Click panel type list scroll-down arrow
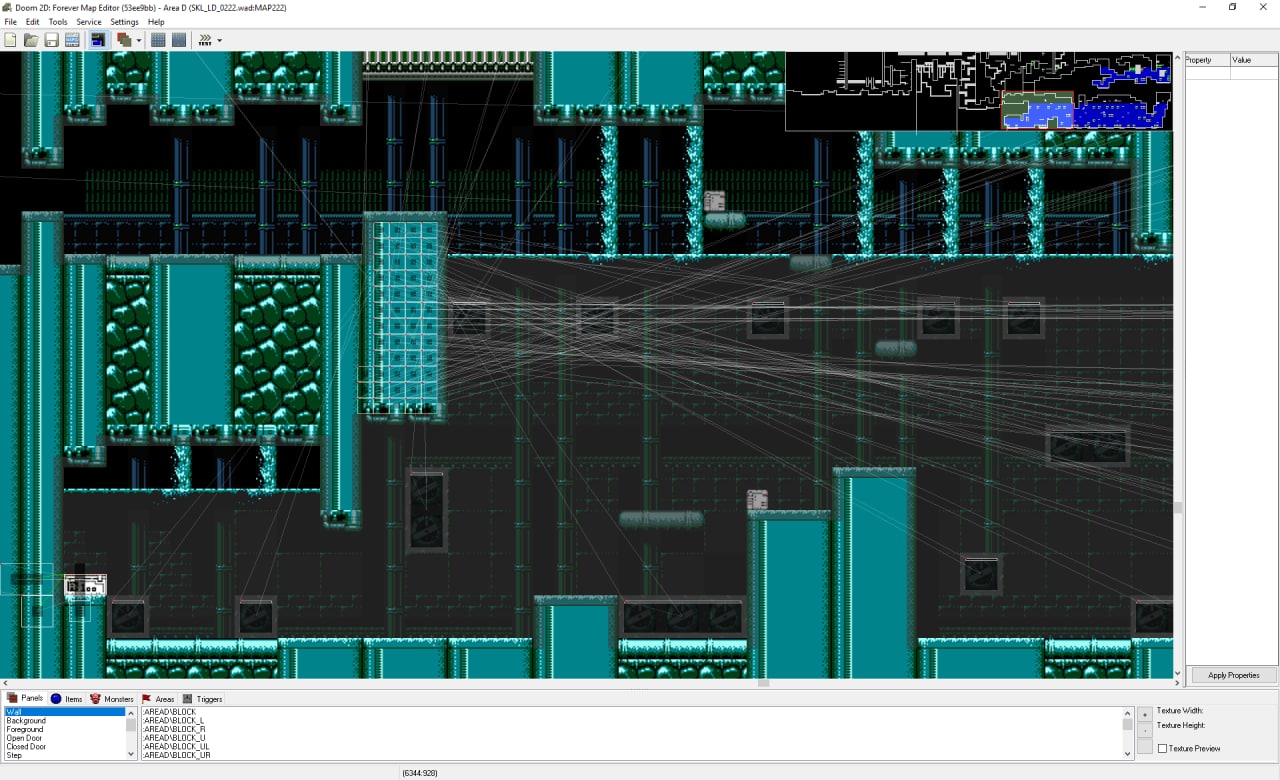The height and width of the screenshot is (780, 1280). tap(131, 754)
